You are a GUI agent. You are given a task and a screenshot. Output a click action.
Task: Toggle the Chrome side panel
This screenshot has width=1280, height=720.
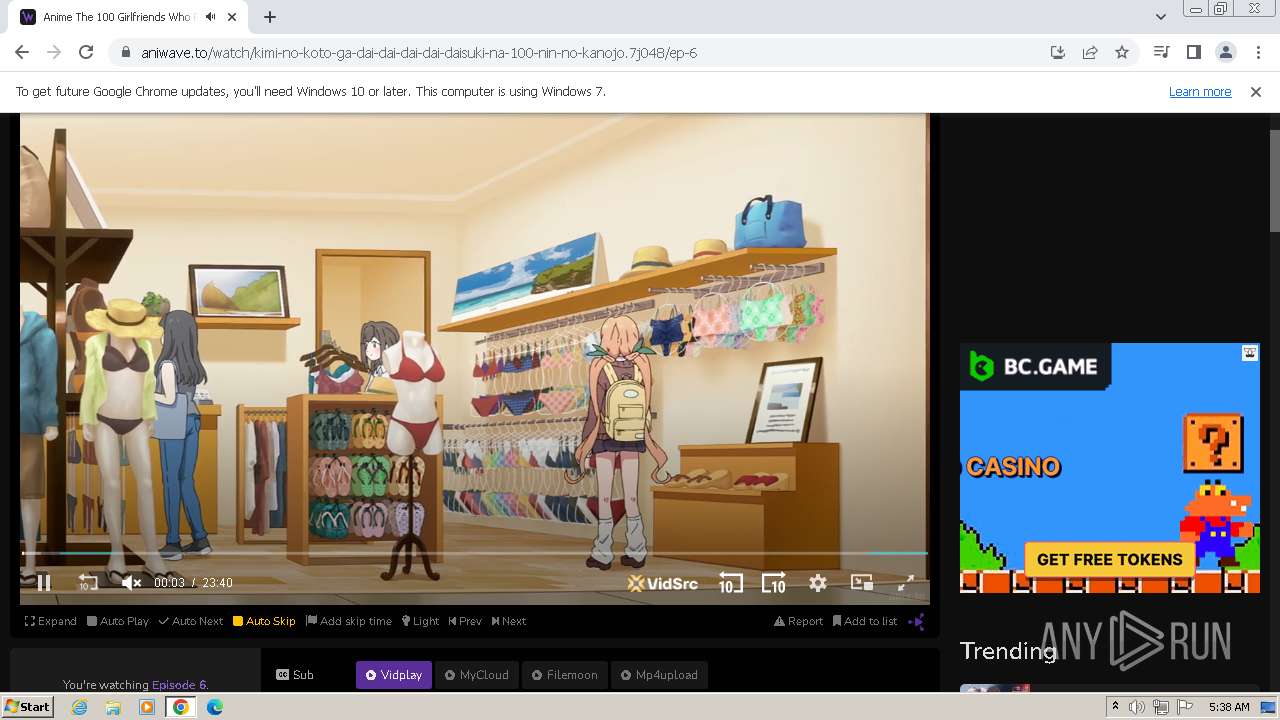(x=1193, y=52)
